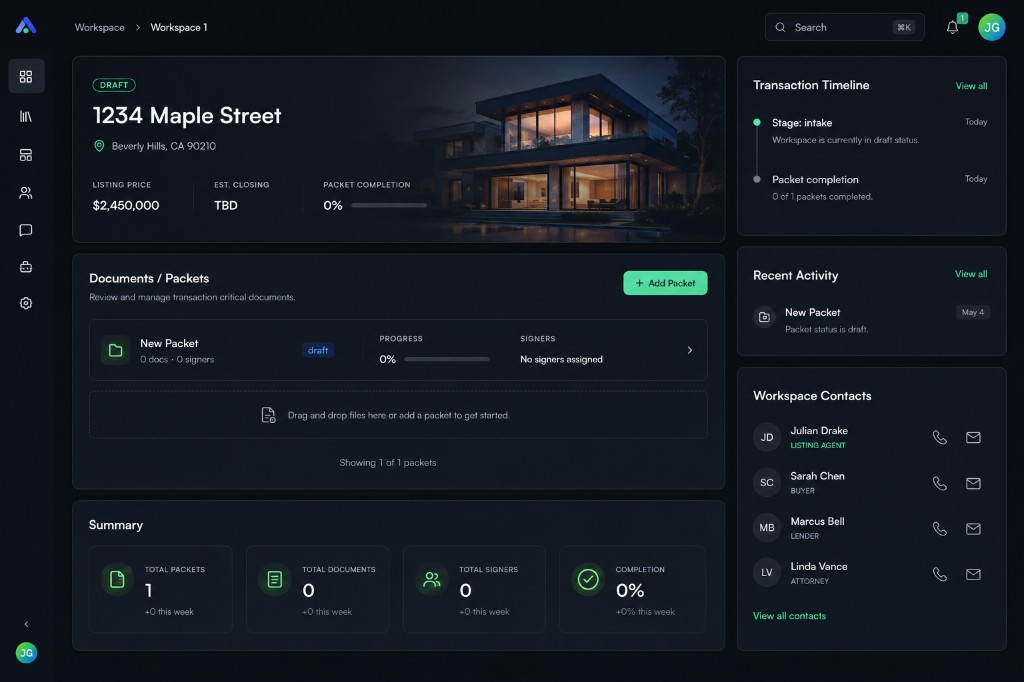Click the Total Documents list icon
Viewport: 1024px width, 682px height.
pyautogui.click(x=275, y=579)
